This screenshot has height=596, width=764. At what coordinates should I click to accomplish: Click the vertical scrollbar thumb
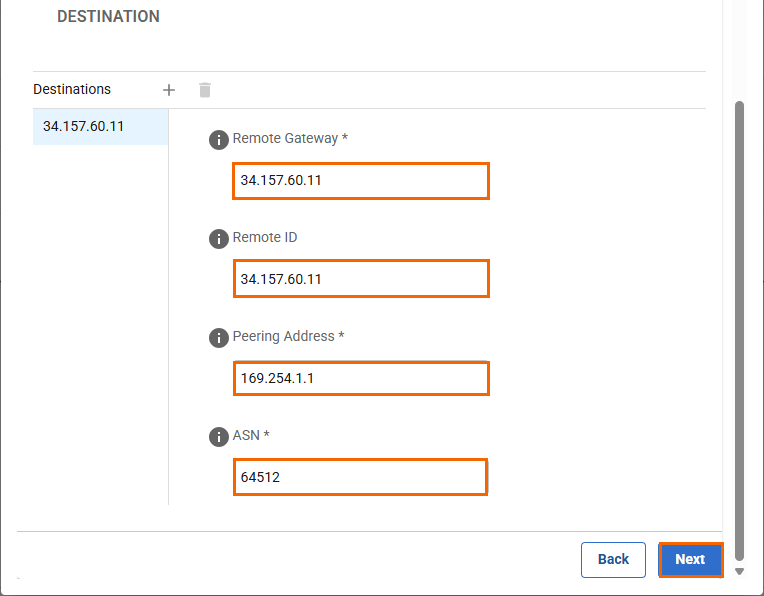(x=740, y=330)
